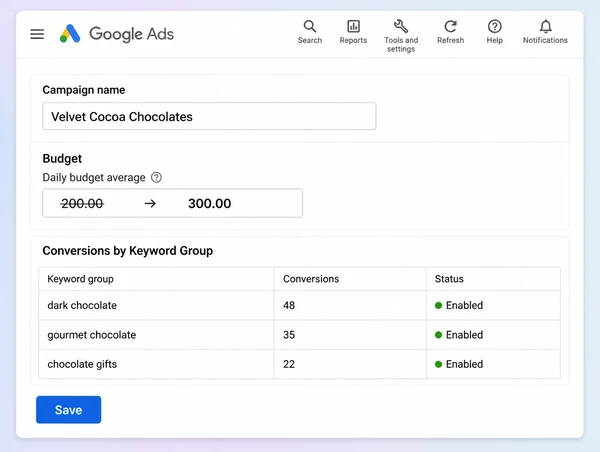Screen dimensions: 600x452
Task: Click the 22 conversions value
Action: tap(289, 364)
